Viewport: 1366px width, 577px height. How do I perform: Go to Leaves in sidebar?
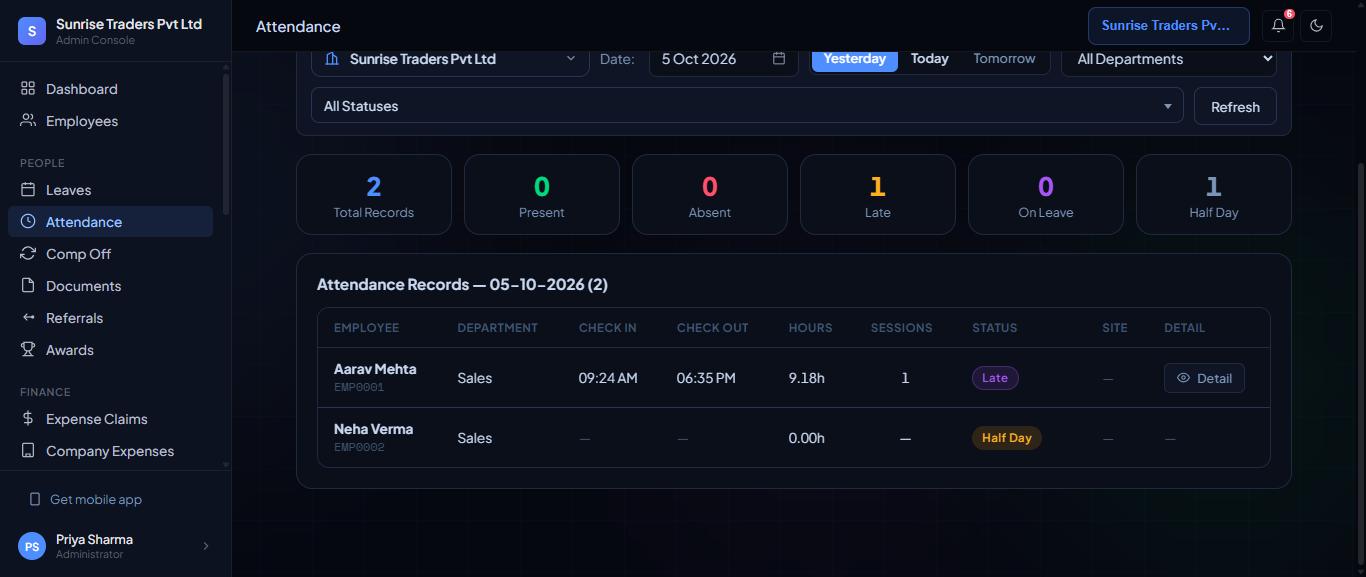[110, 190]
